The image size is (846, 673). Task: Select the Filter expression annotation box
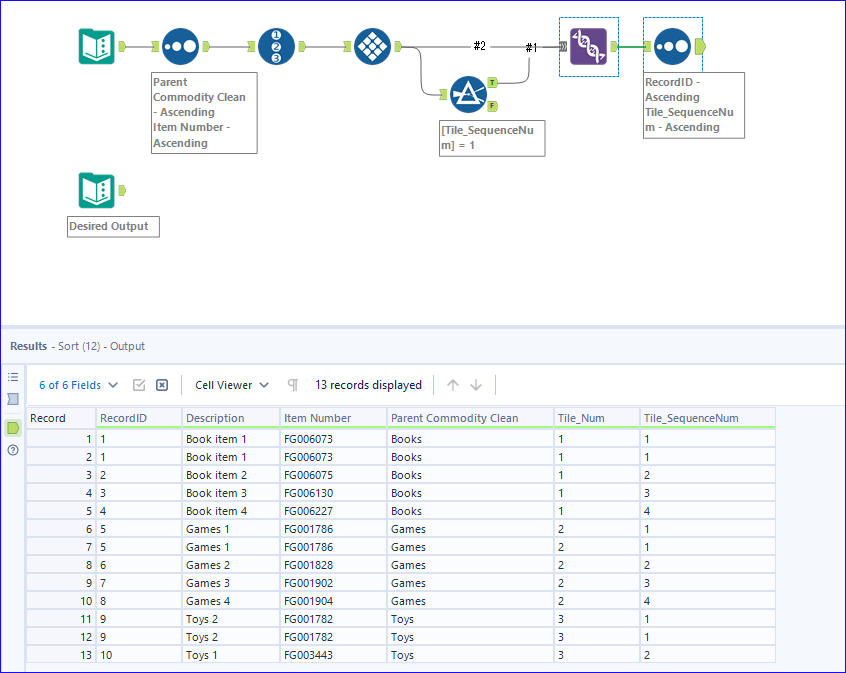click(x=492, y=138)
